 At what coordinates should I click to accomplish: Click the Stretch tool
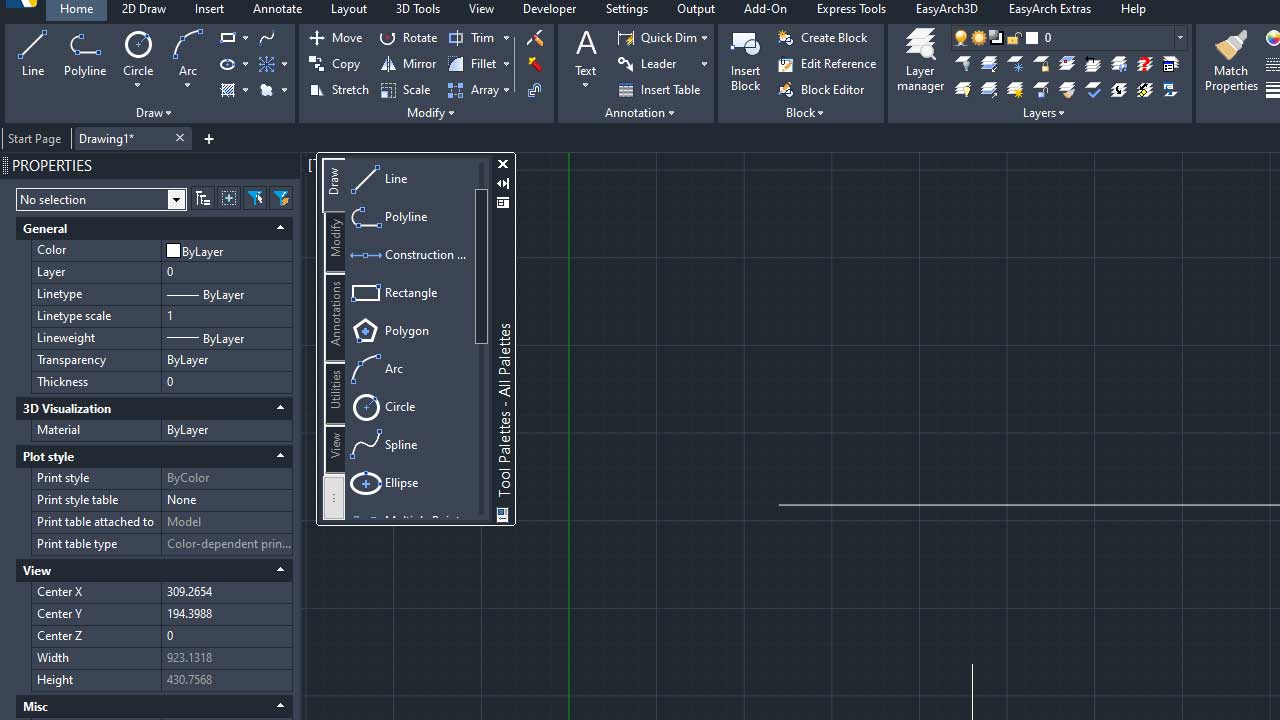(x=339, y=90)
